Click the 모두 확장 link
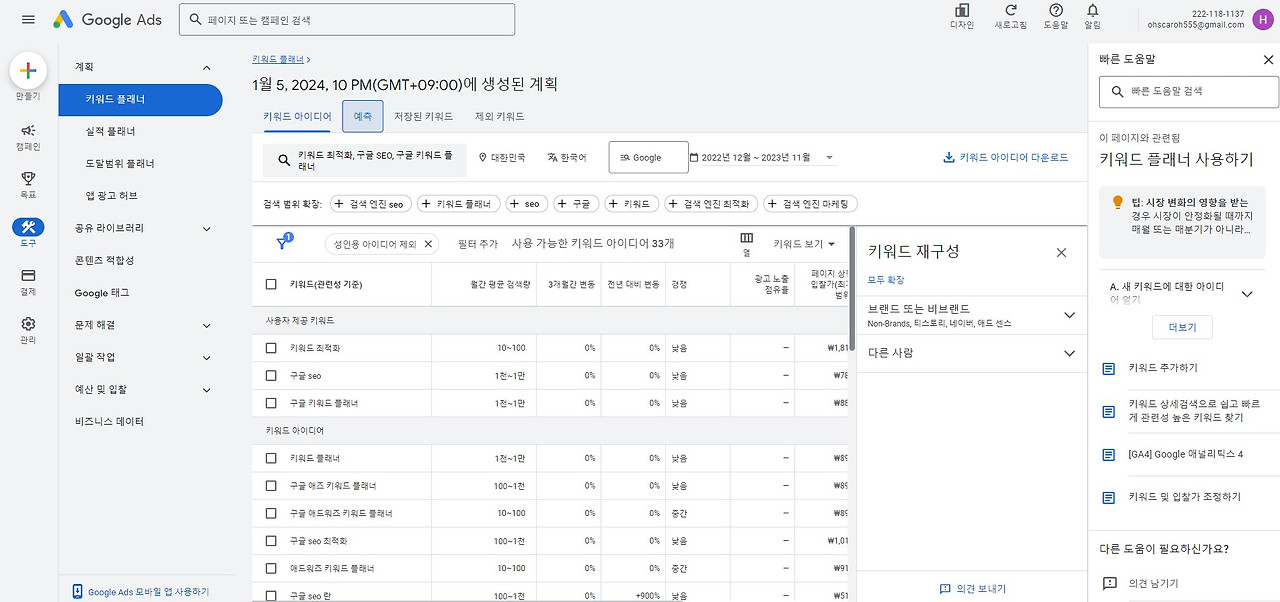The image size is (1280, 602). click(x=886, y=280)
